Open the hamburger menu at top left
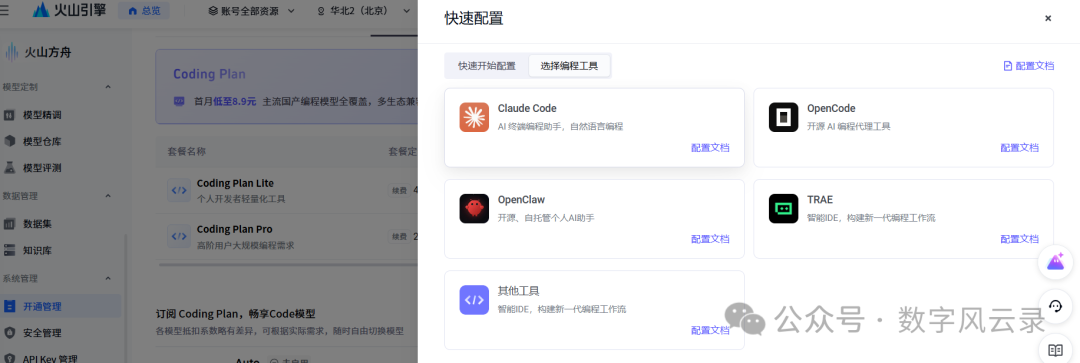 (x=5, y=10)
